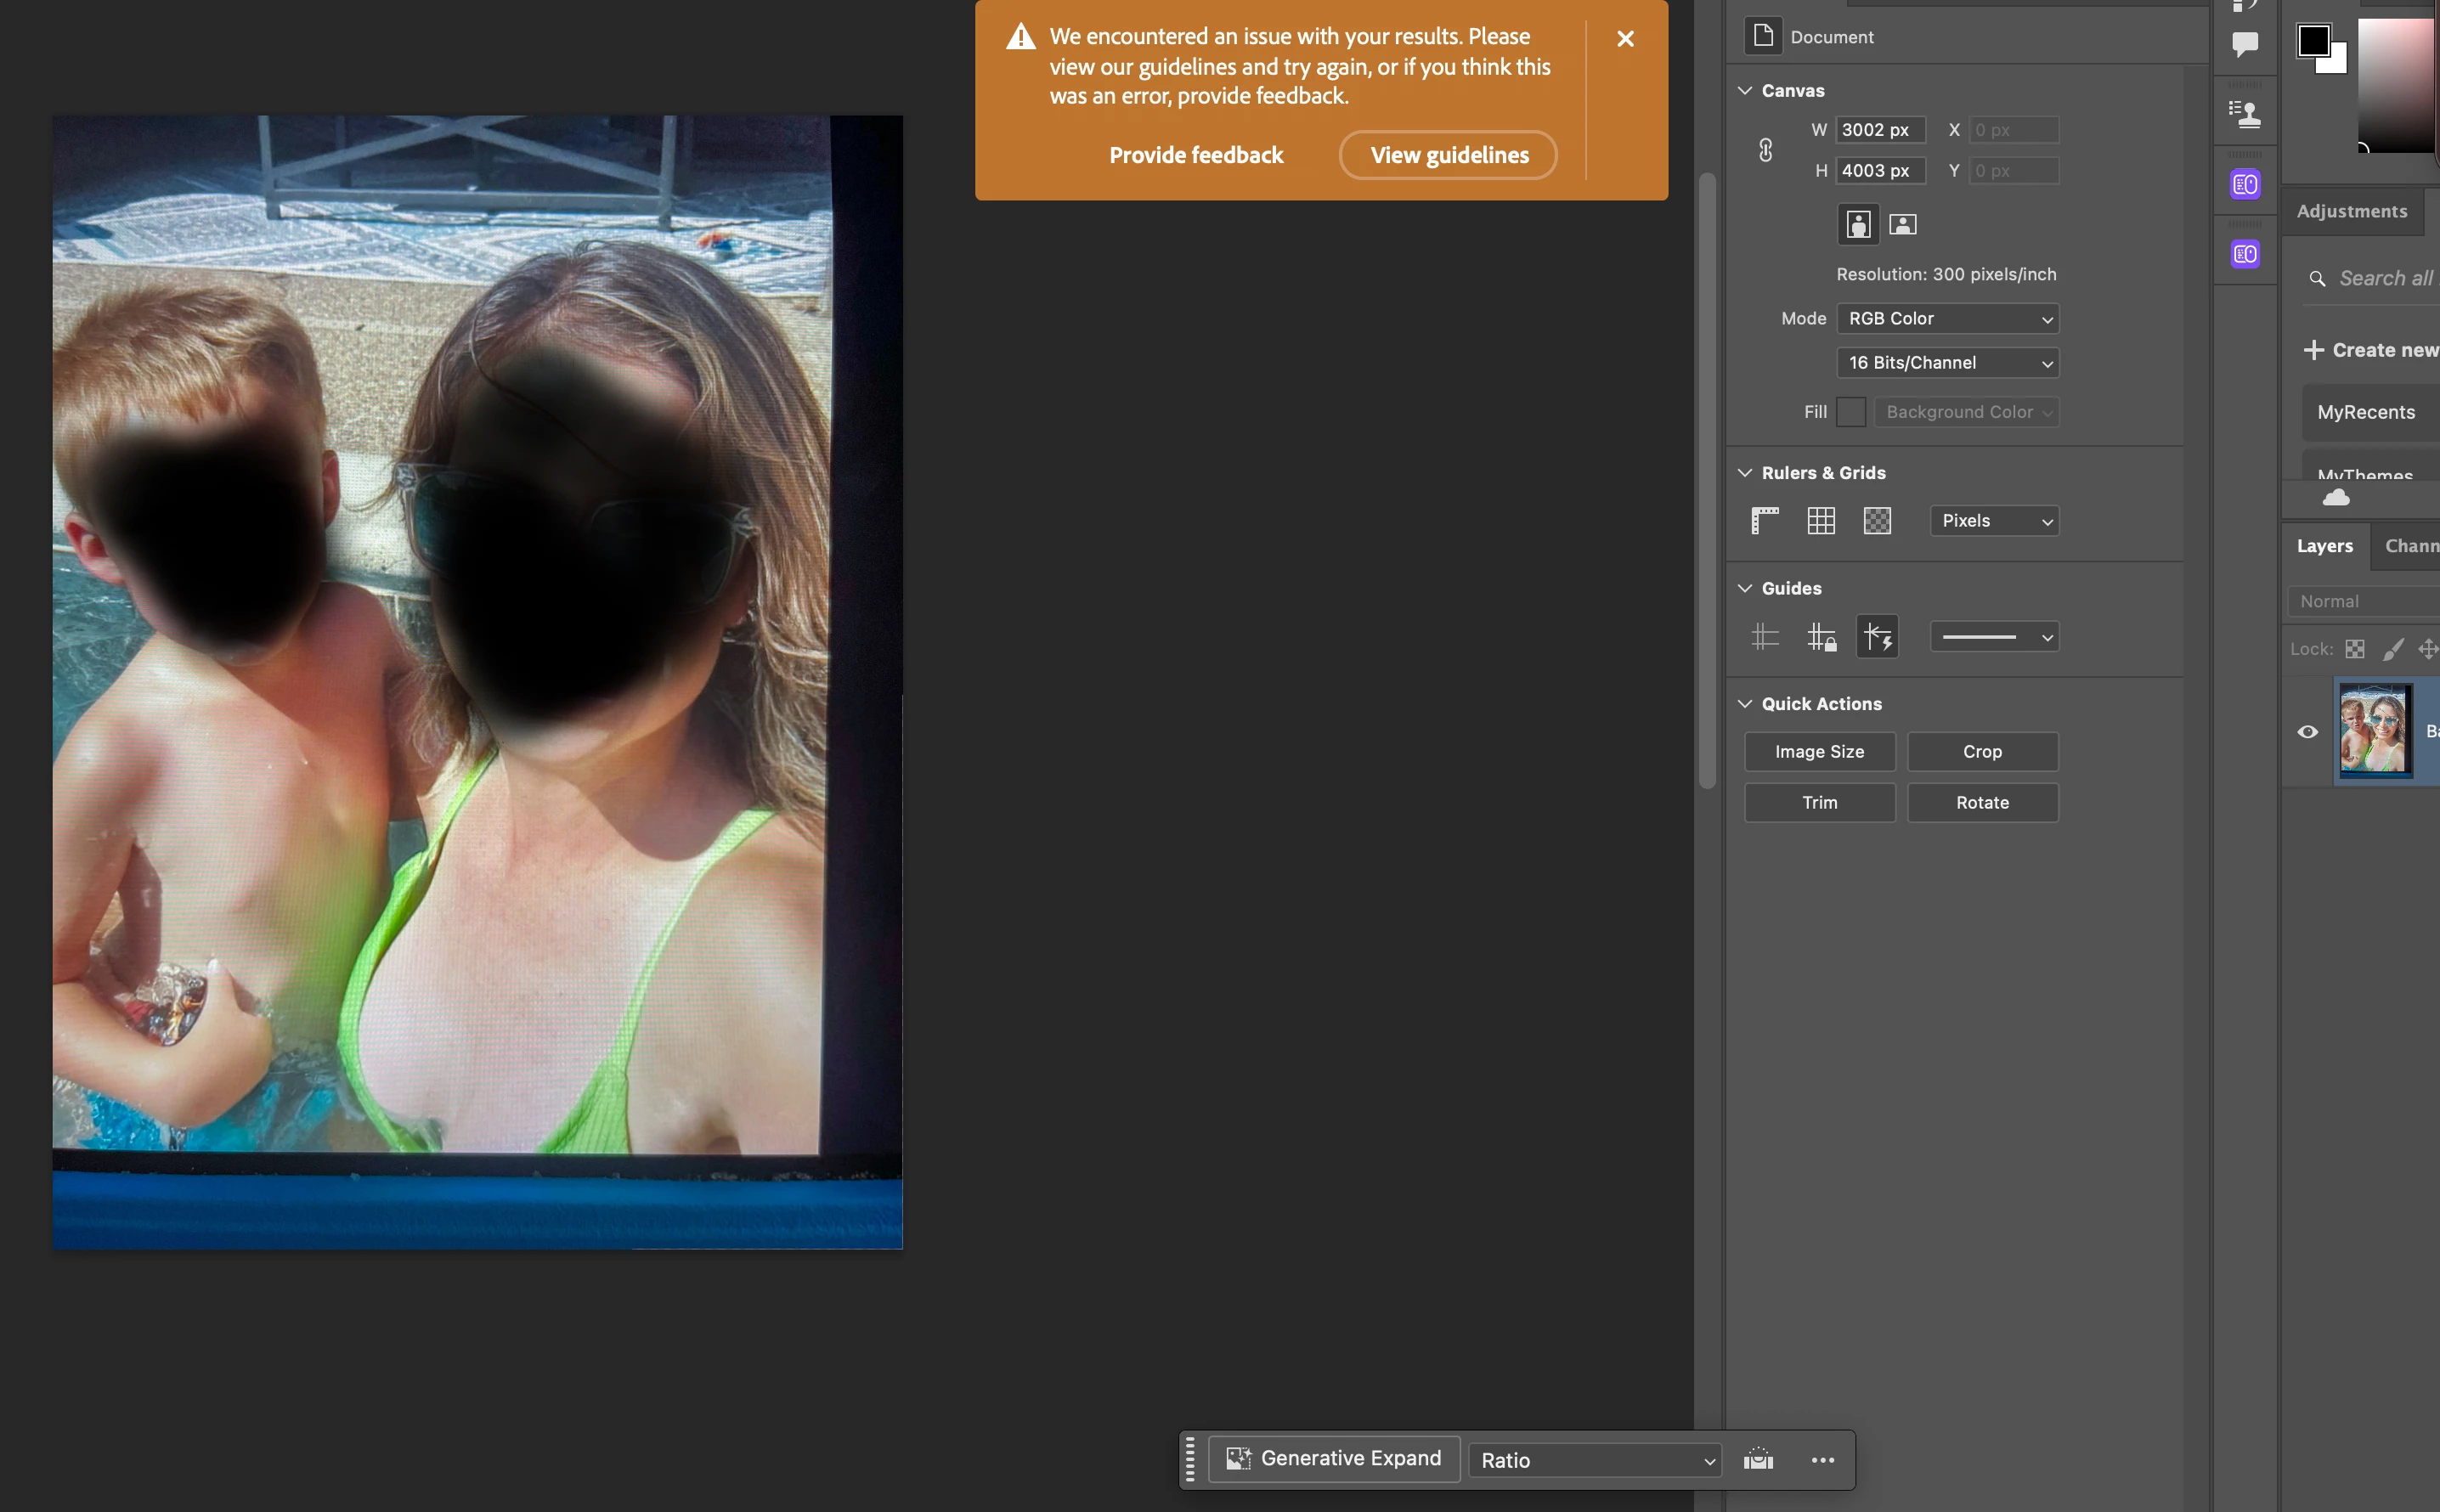Click the lock guides icon
This screenshot has width=2440, height=1512.
pyautogui.click(x=1821, y=637)
